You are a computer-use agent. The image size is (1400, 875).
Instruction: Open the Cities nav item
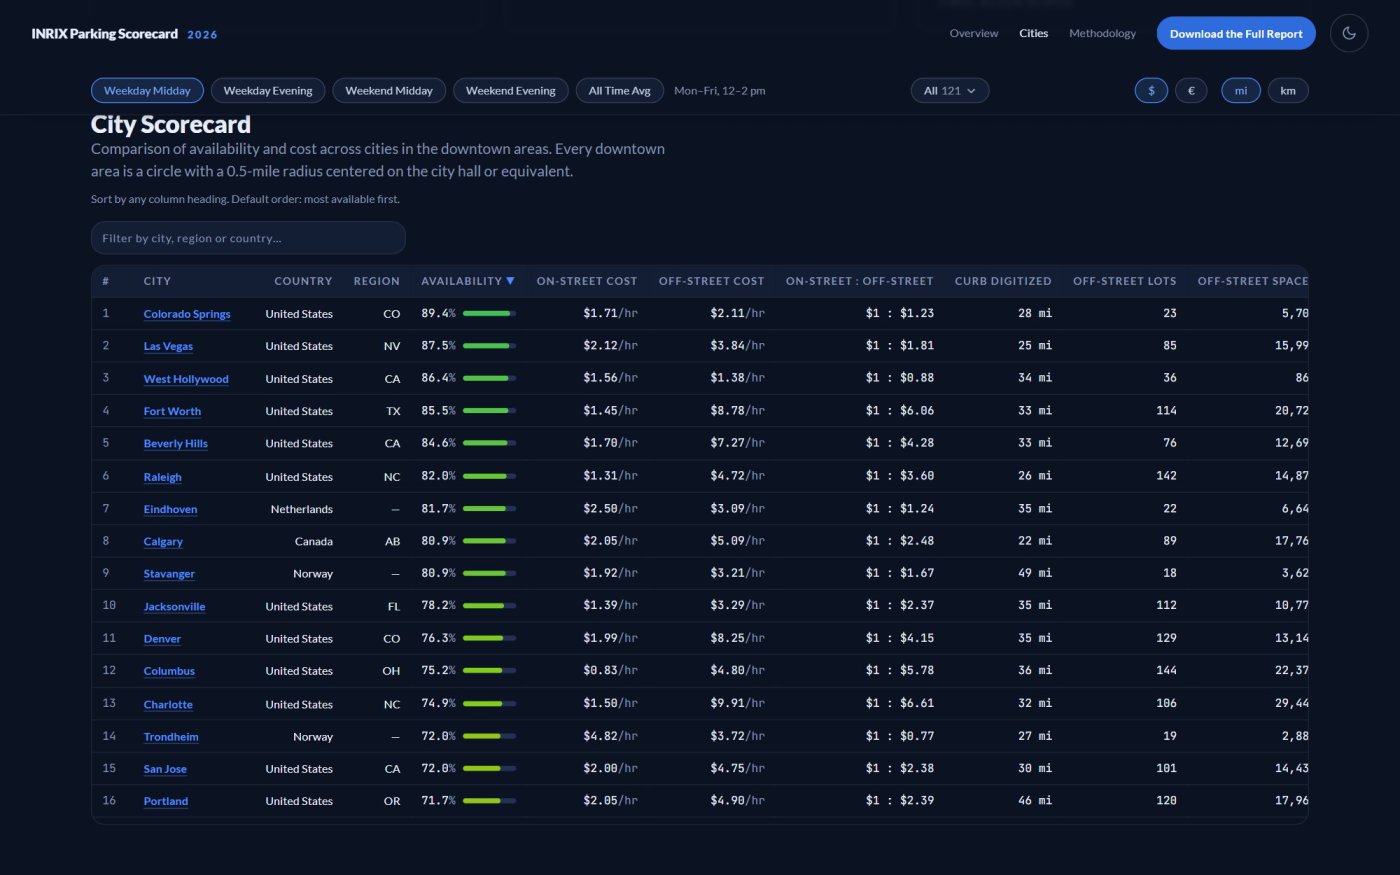pos(1034,33)
